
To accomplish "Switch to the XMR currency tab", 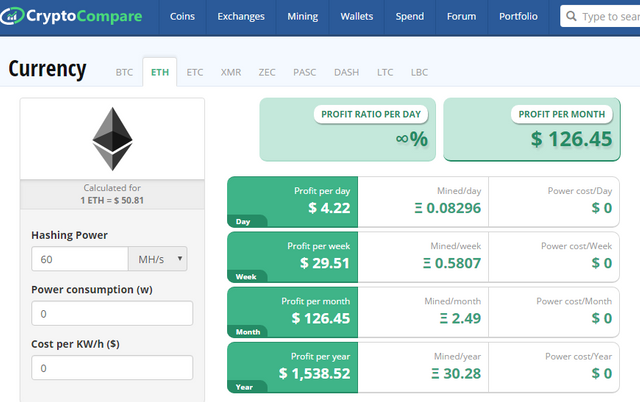I will [x=231, y=72].
